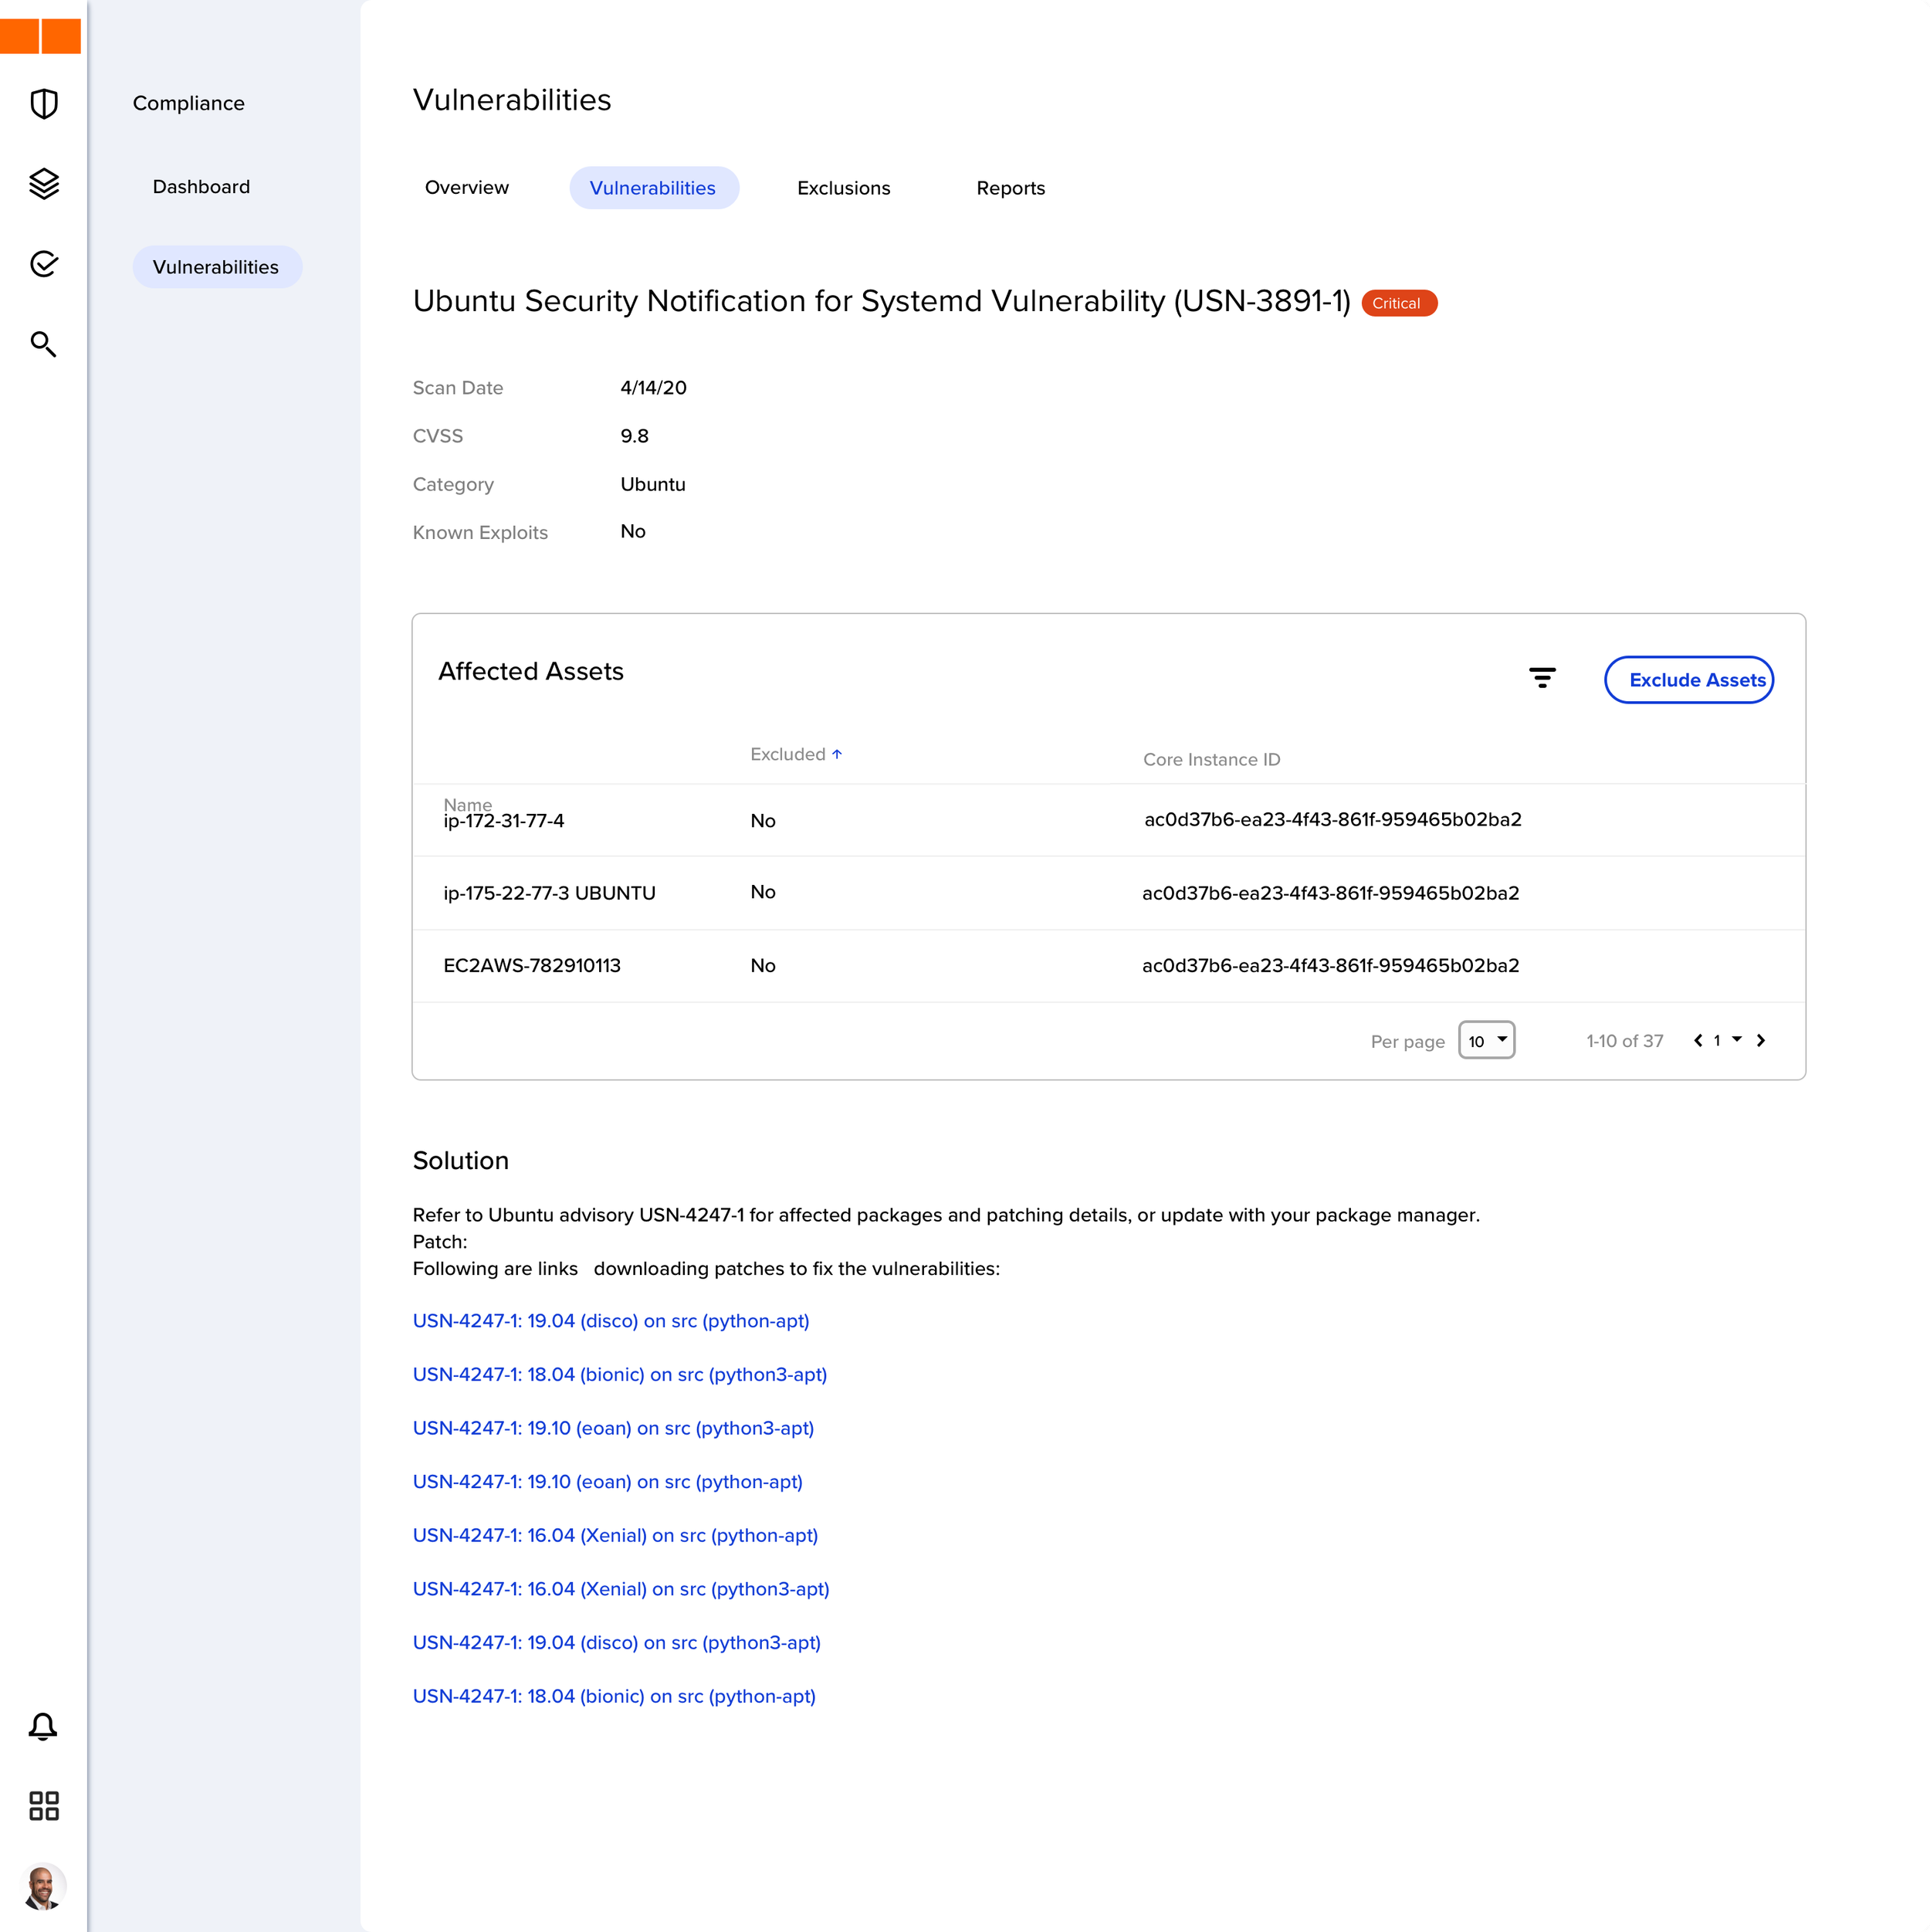Open the Per page 10 dropdown
This screenshot has width=1930, height=1932.
pyautogui.click(x=1486, y=1041)
